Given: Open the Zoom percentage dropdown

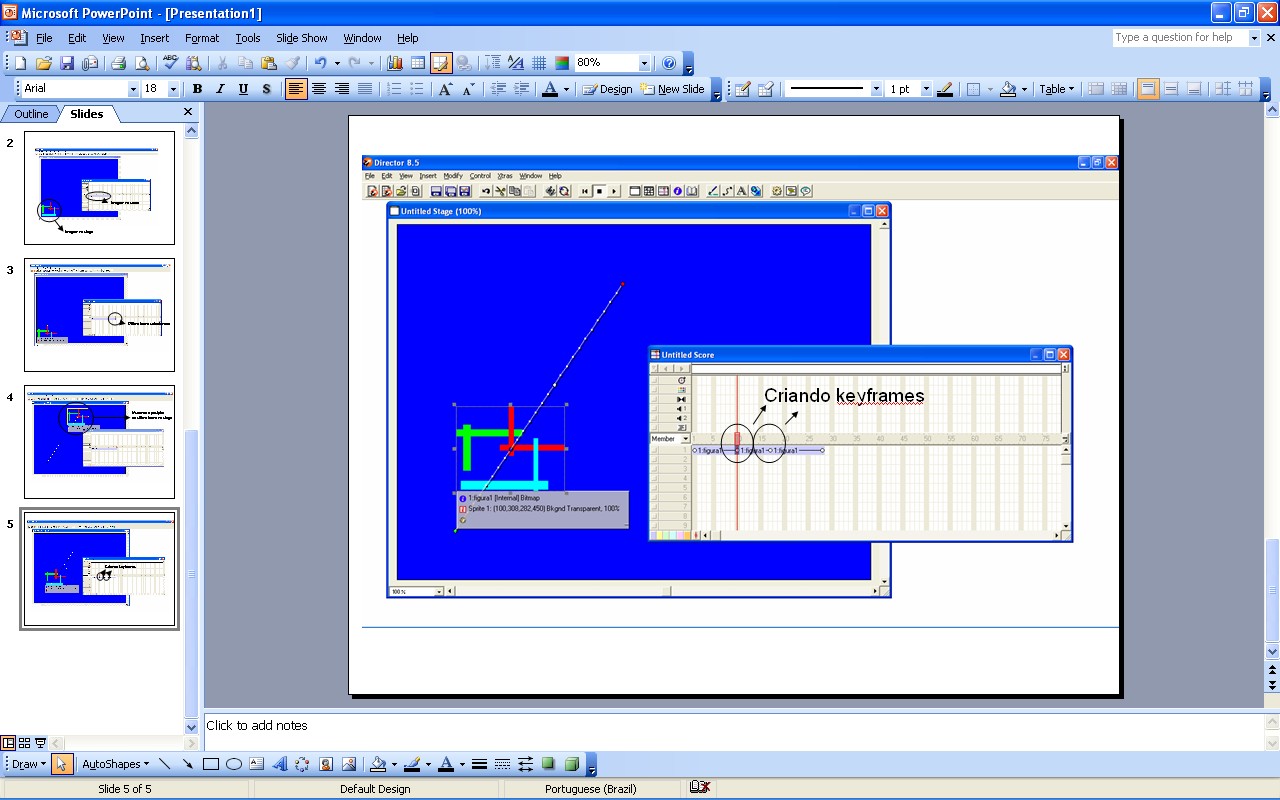Looking at the screenshot, I should [x=644, y=63].
